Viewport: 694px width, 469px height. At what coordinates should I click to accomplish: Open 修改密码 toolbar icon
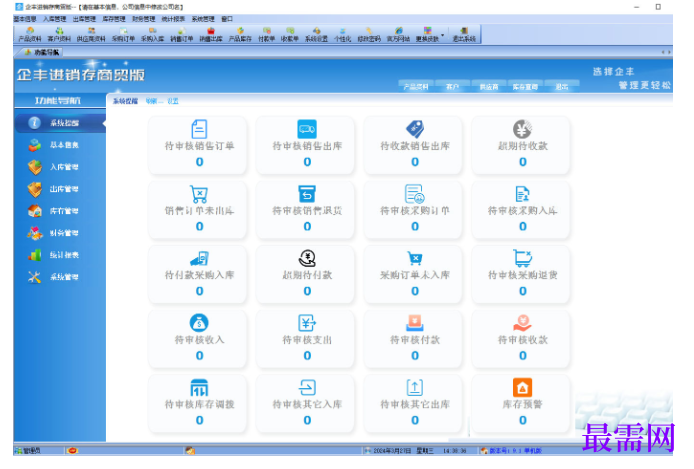(x=369, y=35)
